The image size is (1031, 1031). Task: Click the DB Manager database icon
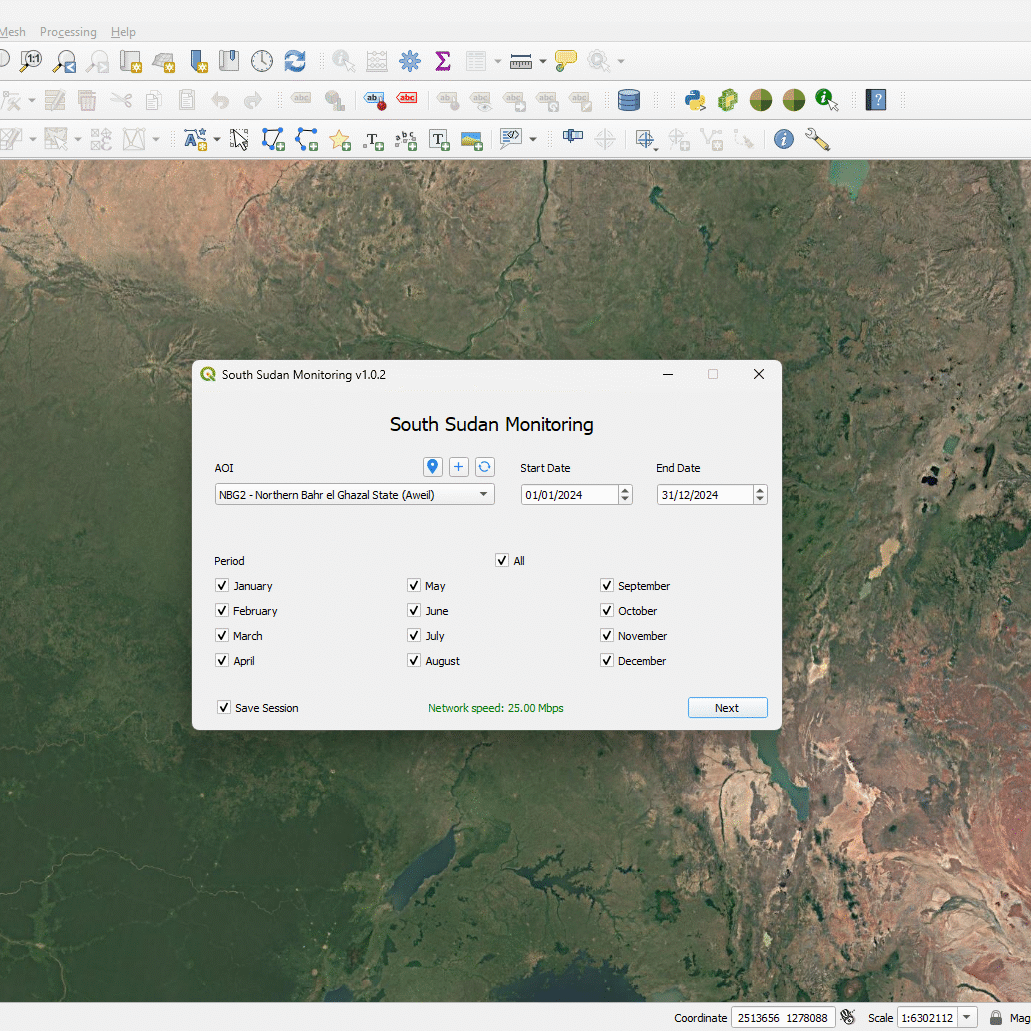click(629, 100)
